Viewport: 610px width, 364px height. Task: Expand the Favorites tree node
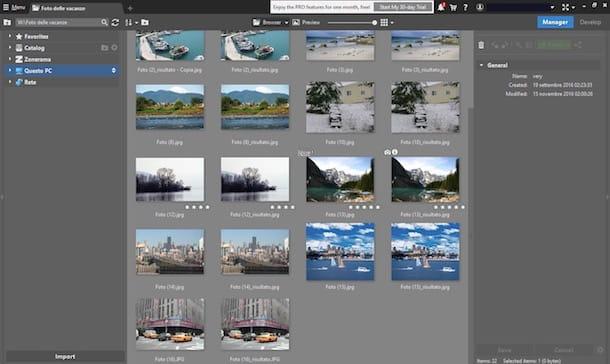(x=10, y=36)
